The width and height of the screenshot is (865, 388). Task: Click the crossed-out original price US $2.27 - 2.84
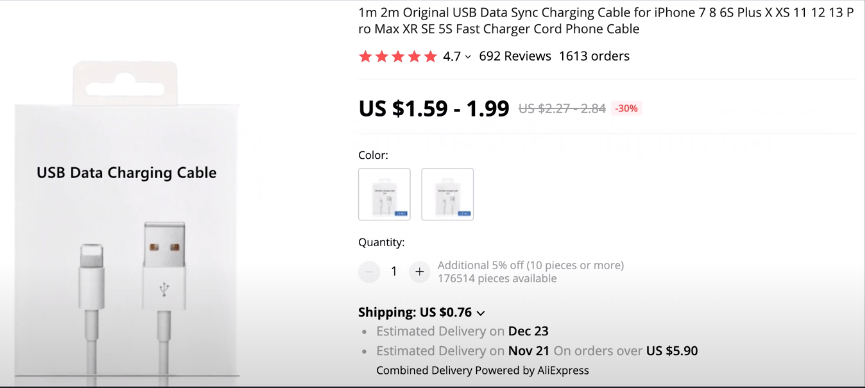[x=562, y=109]
